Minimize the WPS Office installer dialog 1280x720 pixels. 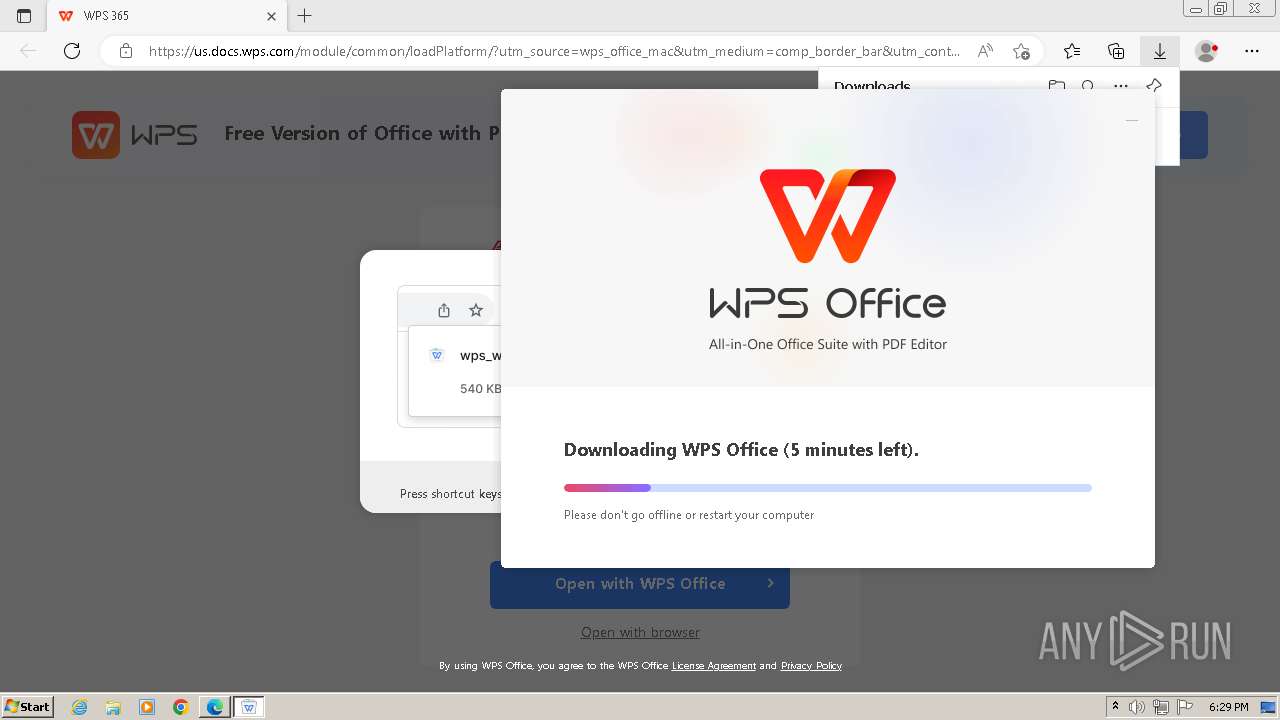[x=1132, y=120]
